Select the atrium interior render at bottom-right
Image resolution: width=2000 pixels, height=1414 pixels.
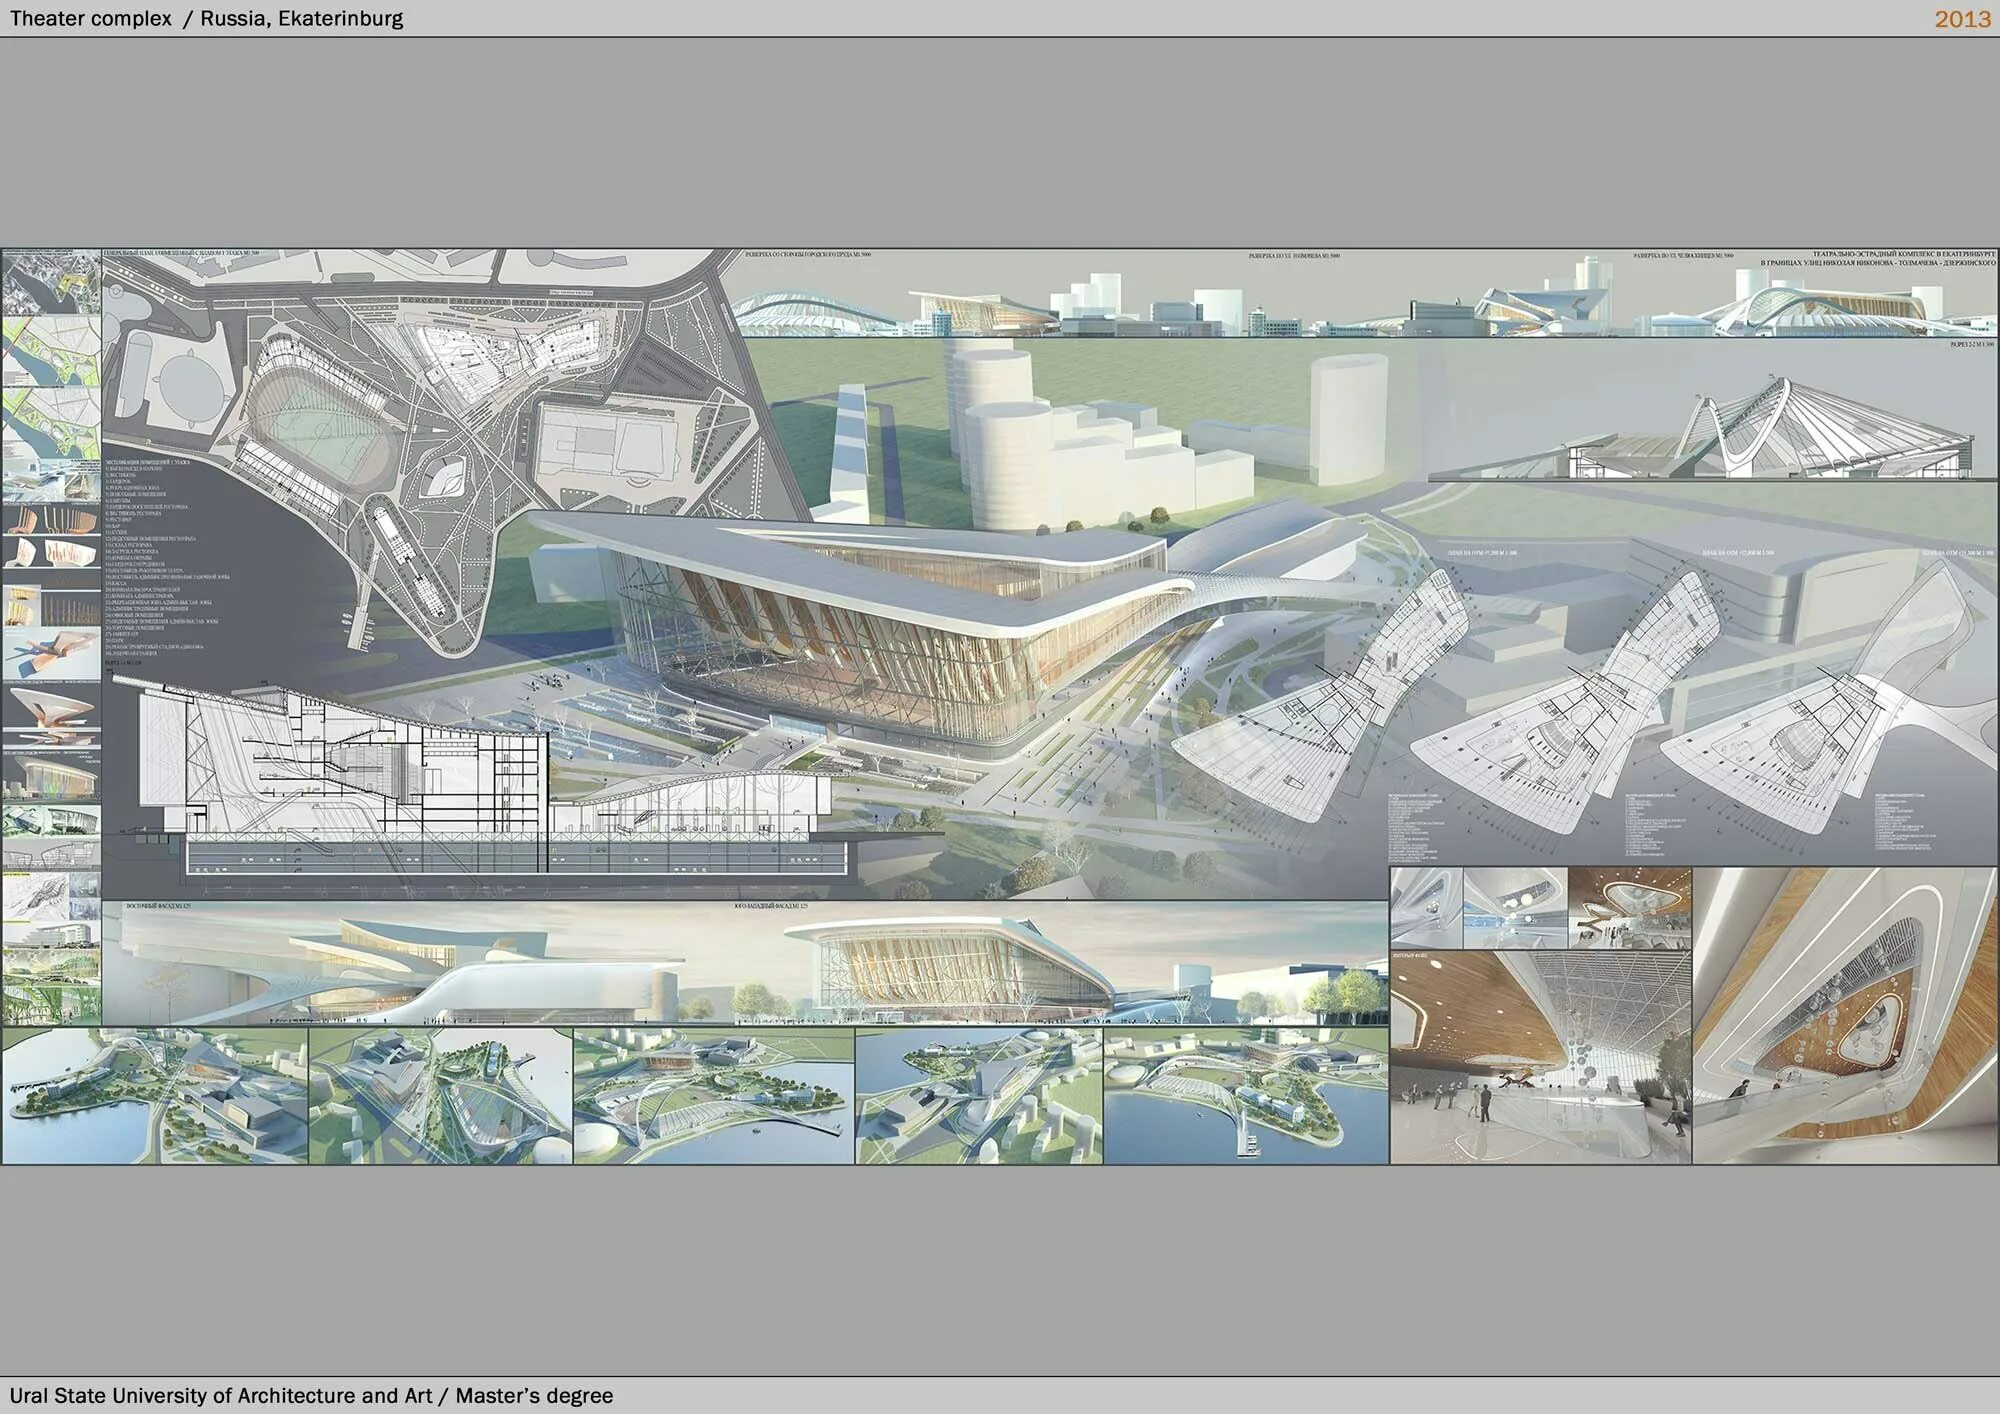(1845, 1015)
